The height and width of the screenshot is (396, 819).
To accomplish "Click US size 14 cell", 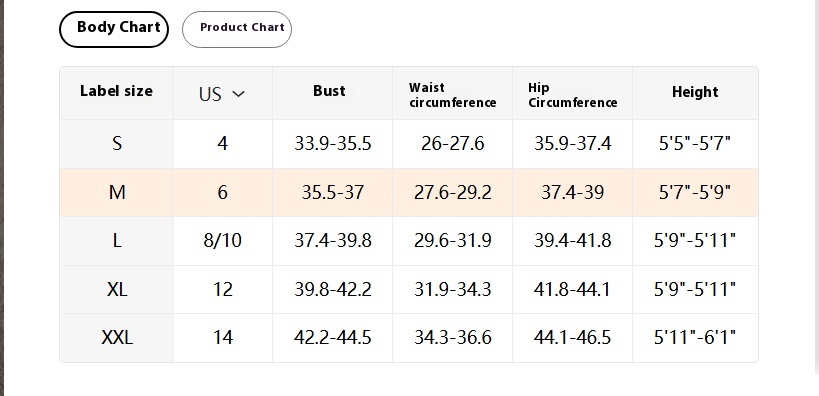I will 223,337.
